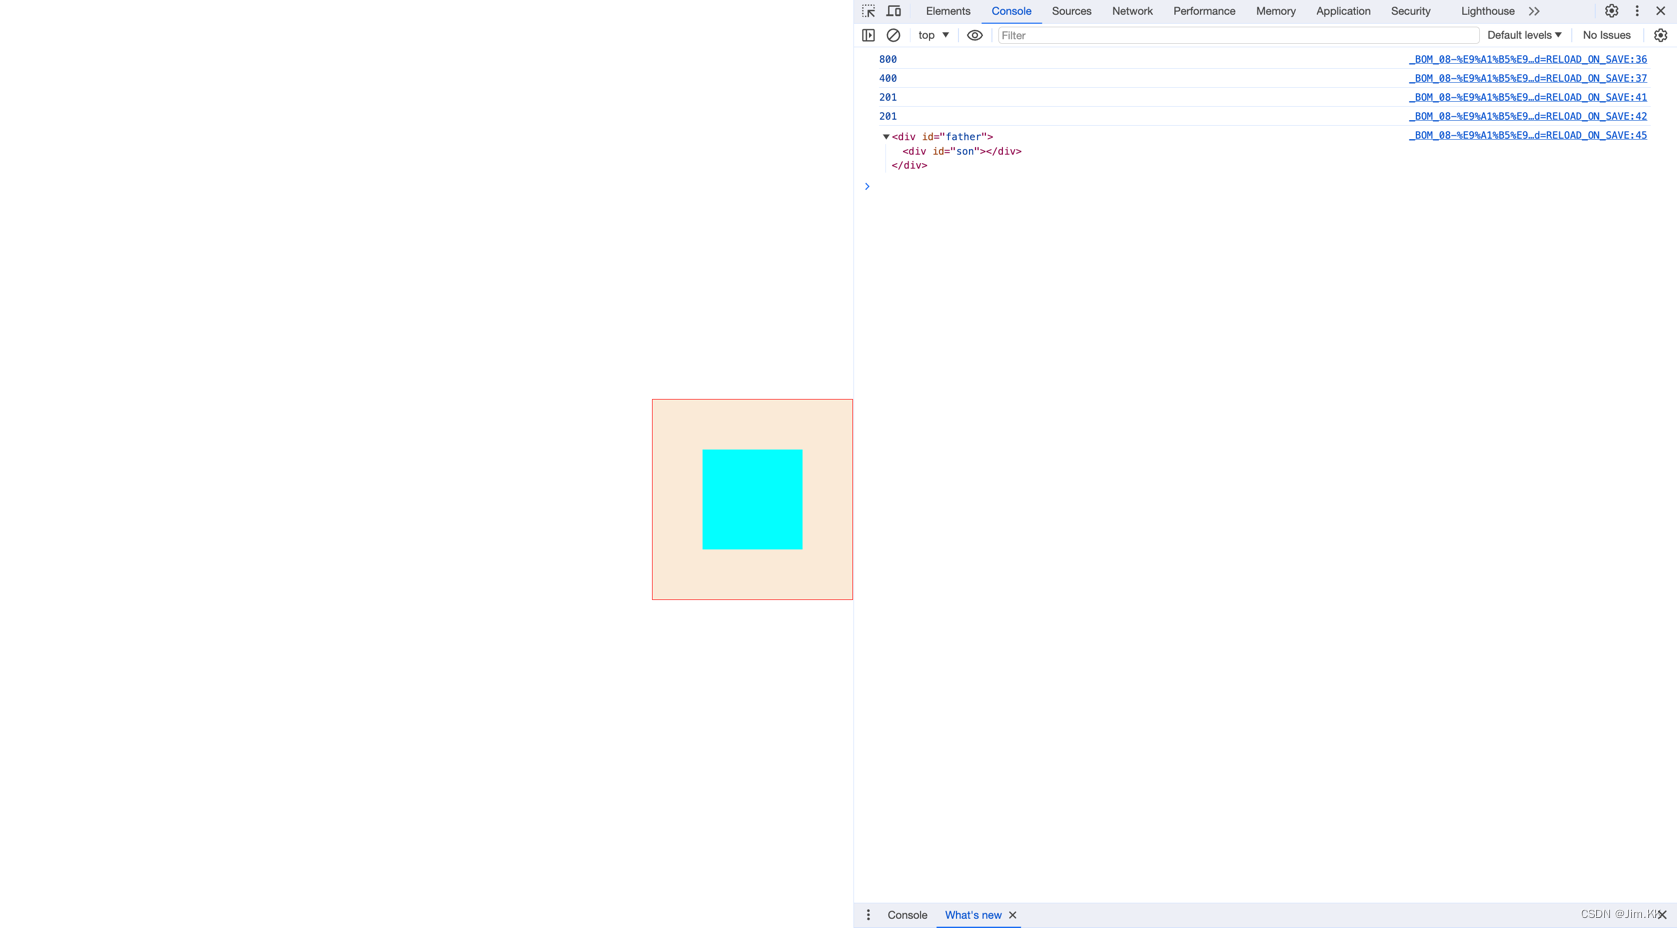Open the Security tab
The image size is (1677, 928).
[1410, 11]
